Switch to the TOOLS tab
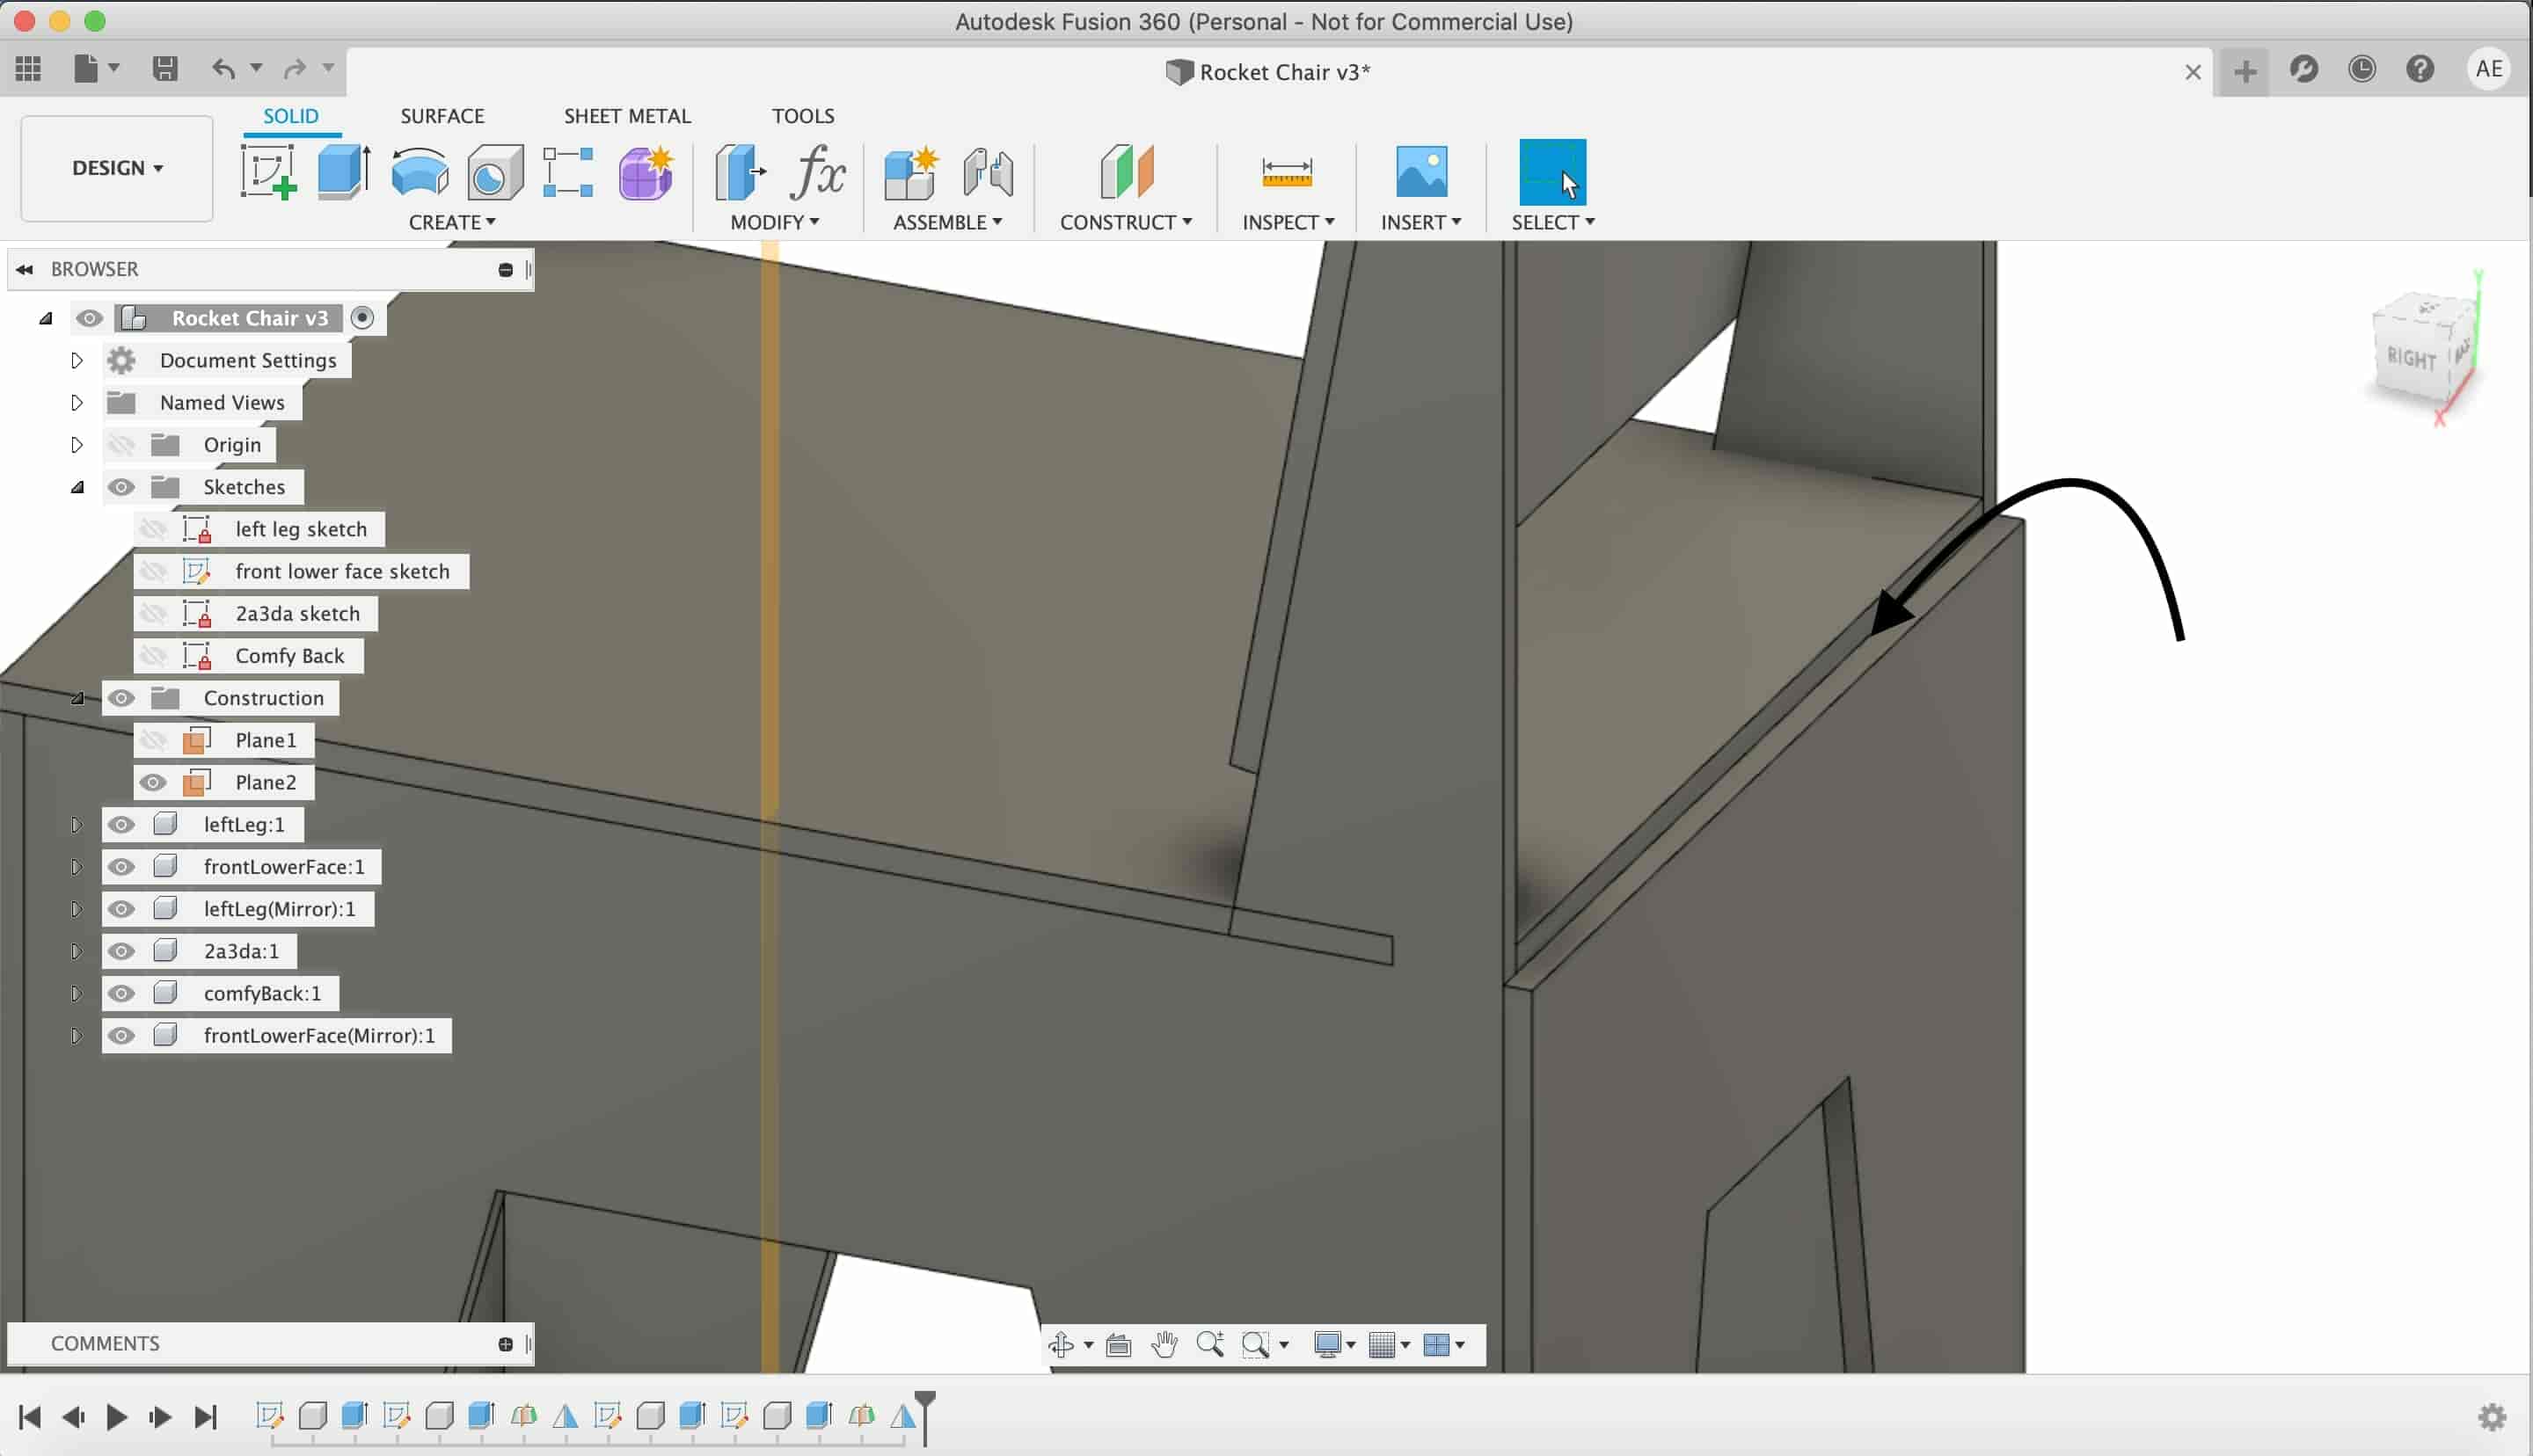Image resolution: width=2533 pixels, height=1456 pixels. click(x=803, y=116)
